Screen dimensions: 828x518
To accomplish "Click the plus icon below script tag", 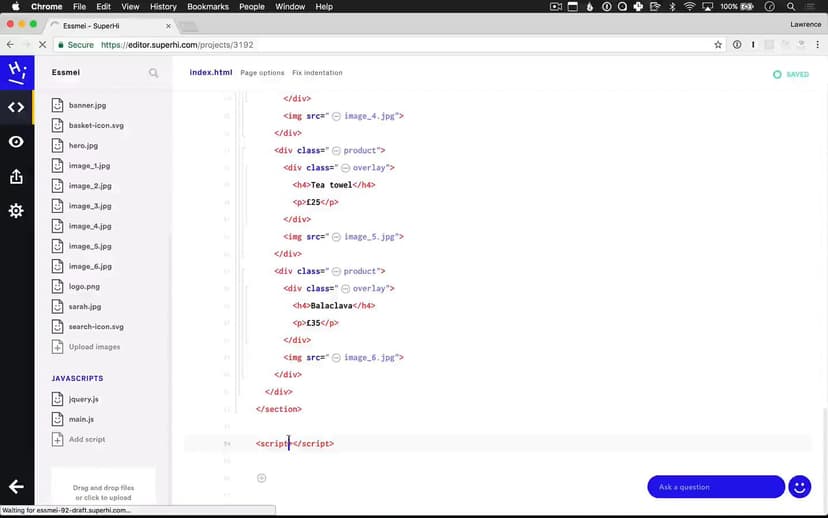I will [262, 478].
